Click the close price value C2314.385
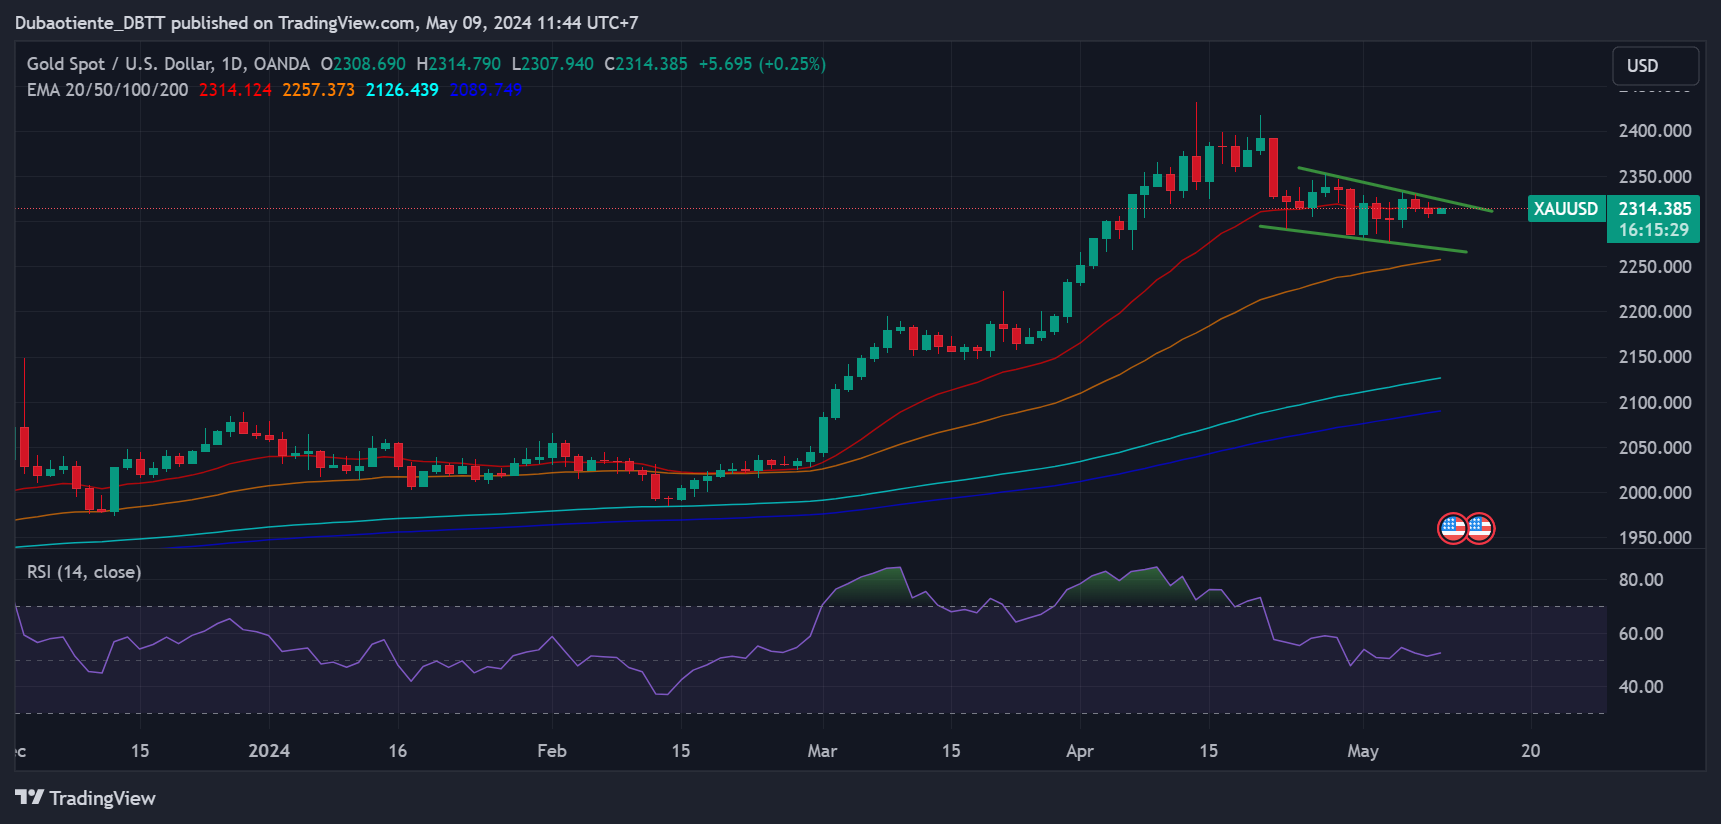The width and height of the screenshot is (1721, 824). click(x=646, y=64)
